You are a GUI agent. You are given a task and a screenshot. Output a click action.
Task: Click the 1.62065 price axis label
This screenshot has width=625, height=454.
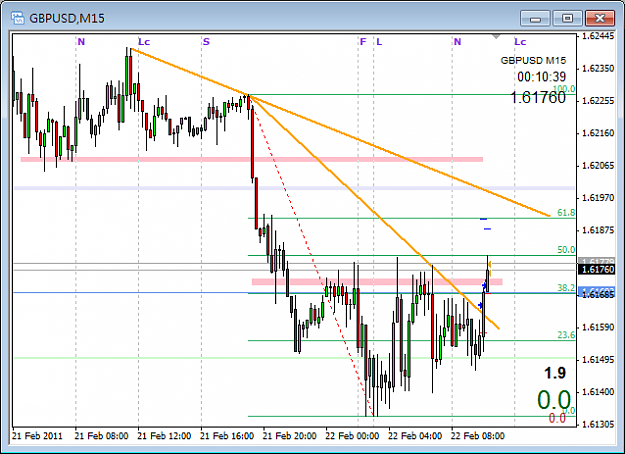598,165
